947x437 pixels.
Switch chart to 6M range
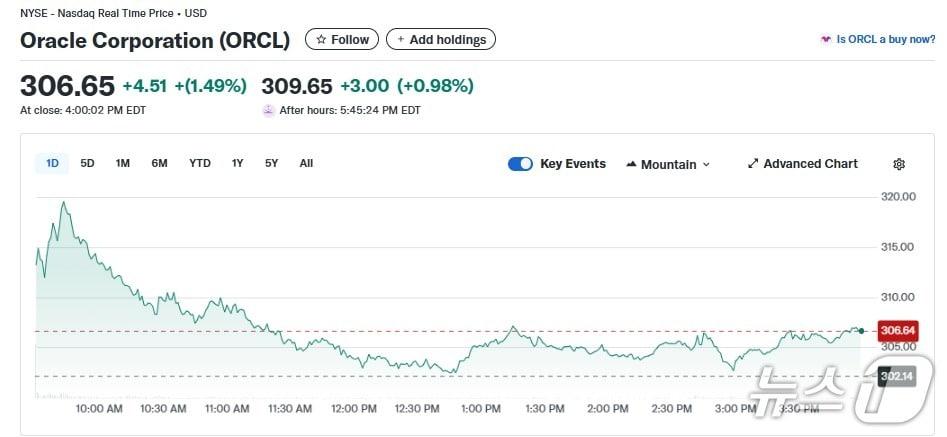pyautogui.click(x=159, y=163)
